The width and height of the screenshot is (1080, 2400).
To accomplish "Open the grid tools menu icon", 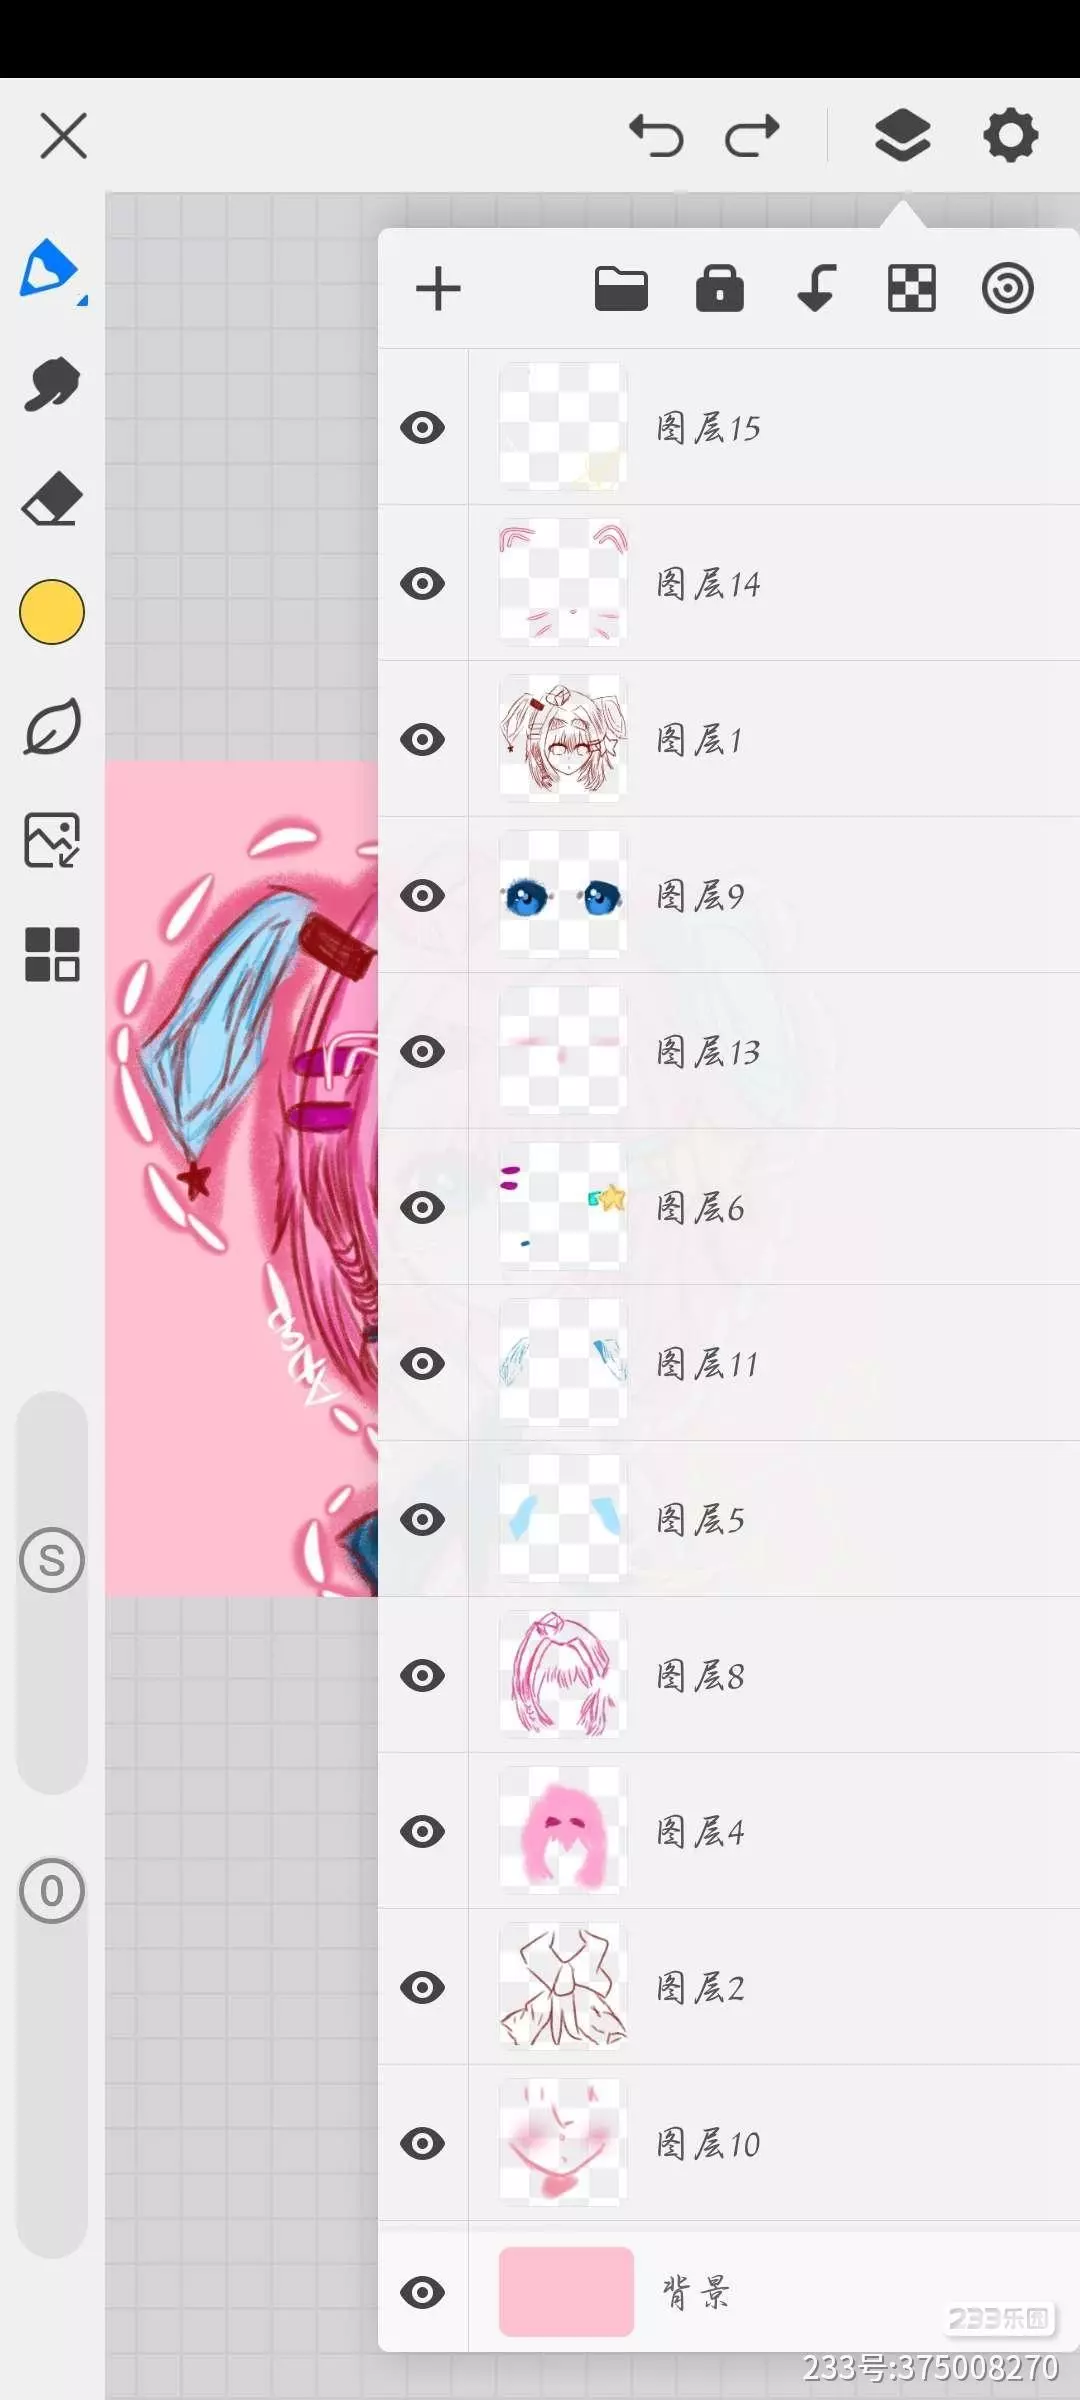I will click(x=52, y=954).
